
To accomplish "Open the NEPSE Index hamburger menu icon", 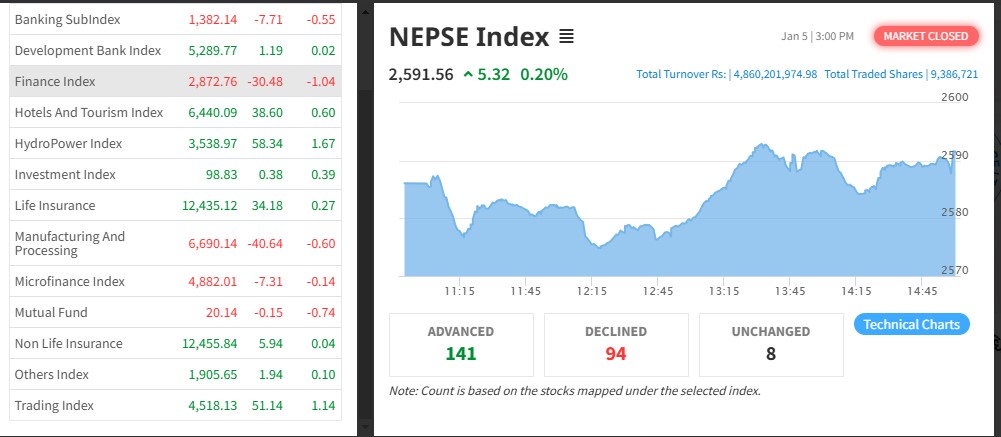I will coord(566,37).
